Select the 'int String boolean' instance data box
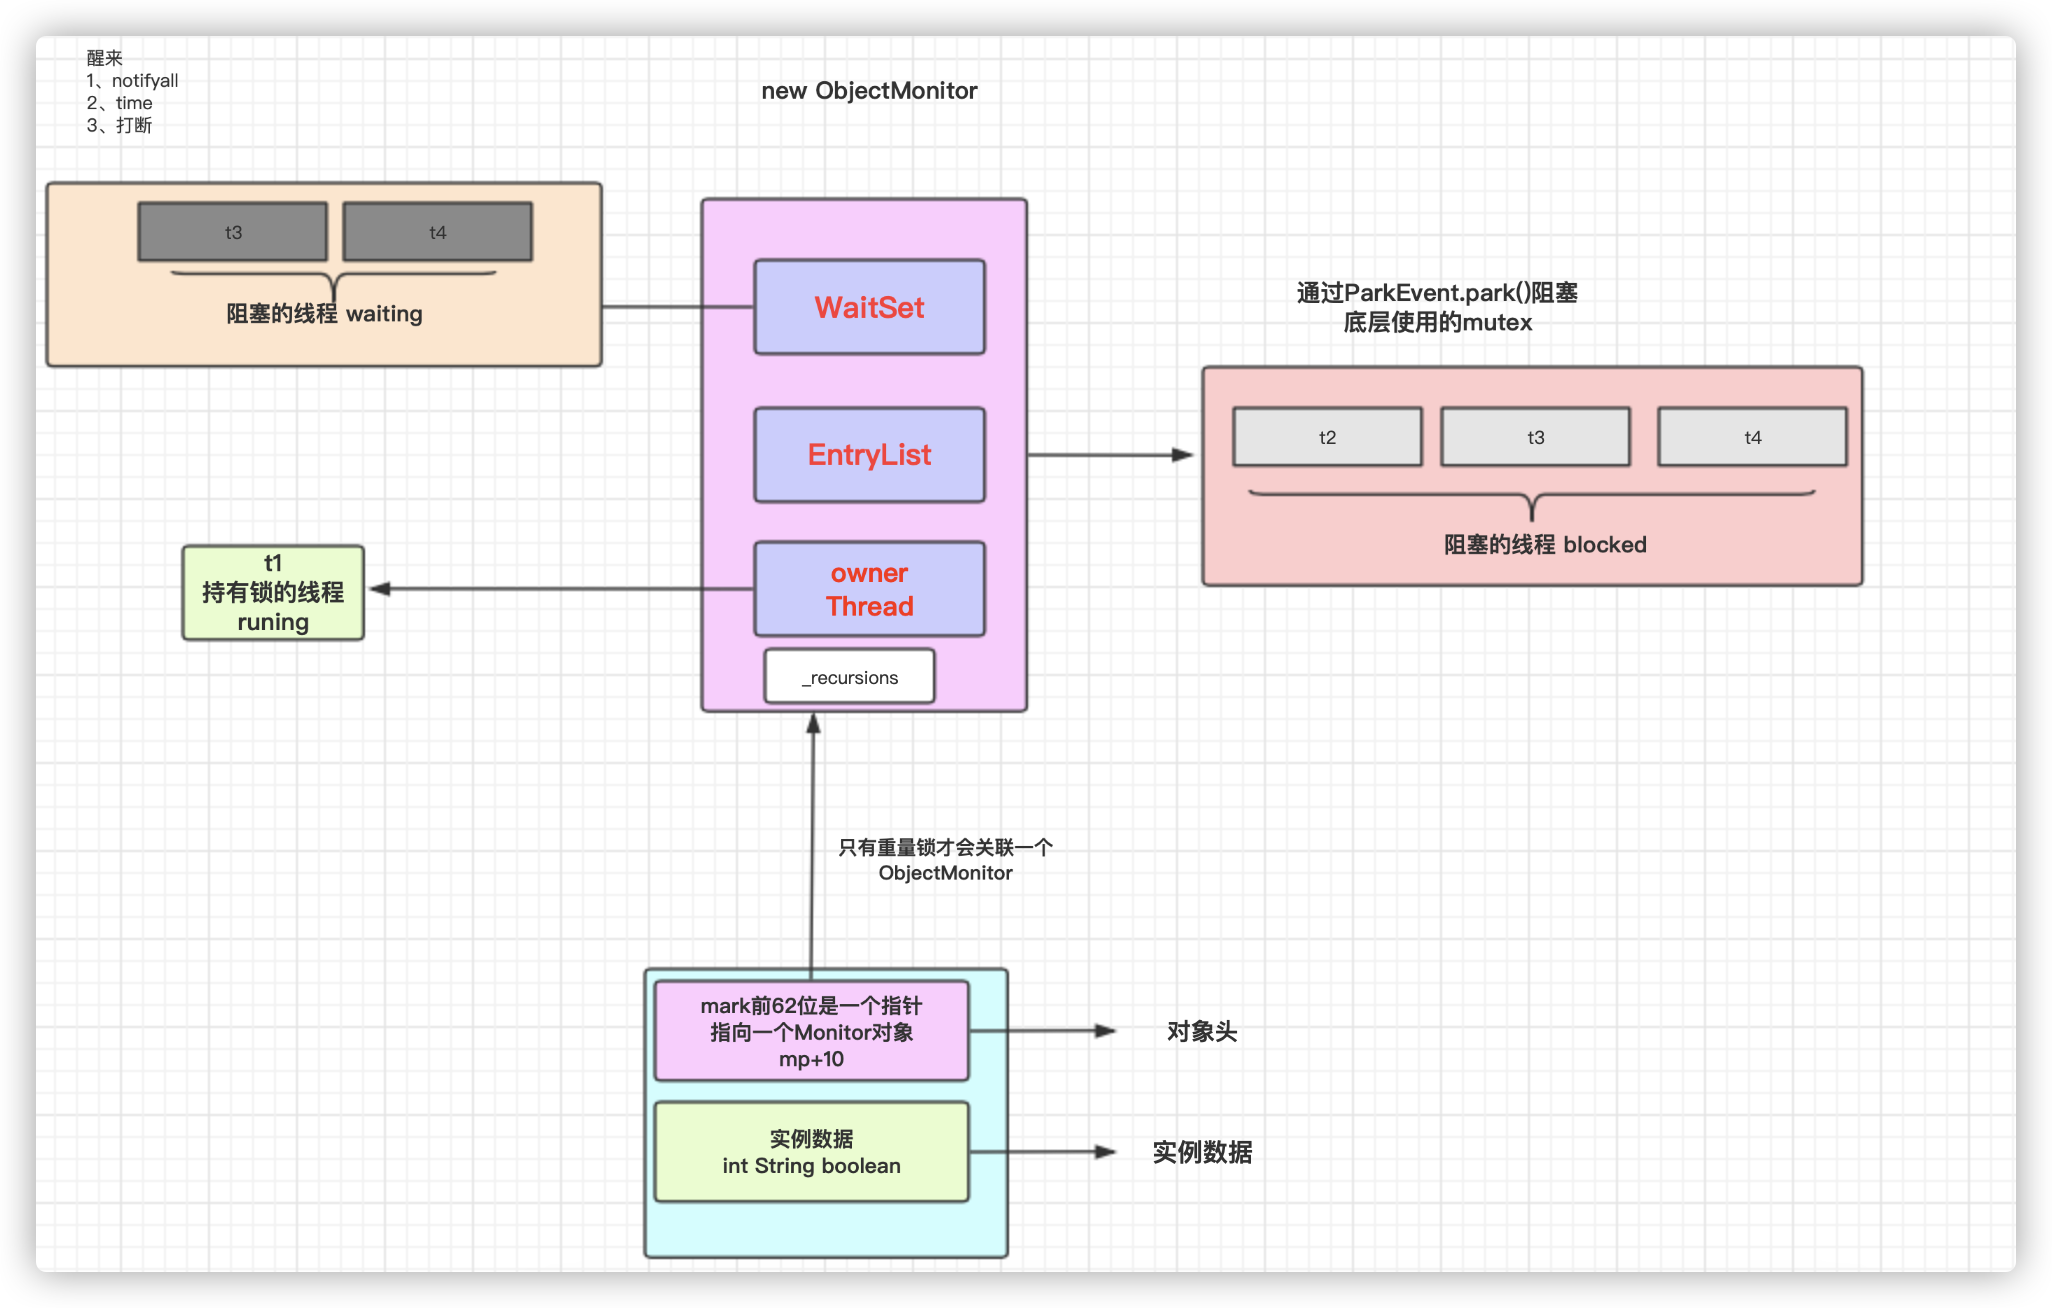This screenshot has height=1308, width=2052. click(x=811, y=1152)
